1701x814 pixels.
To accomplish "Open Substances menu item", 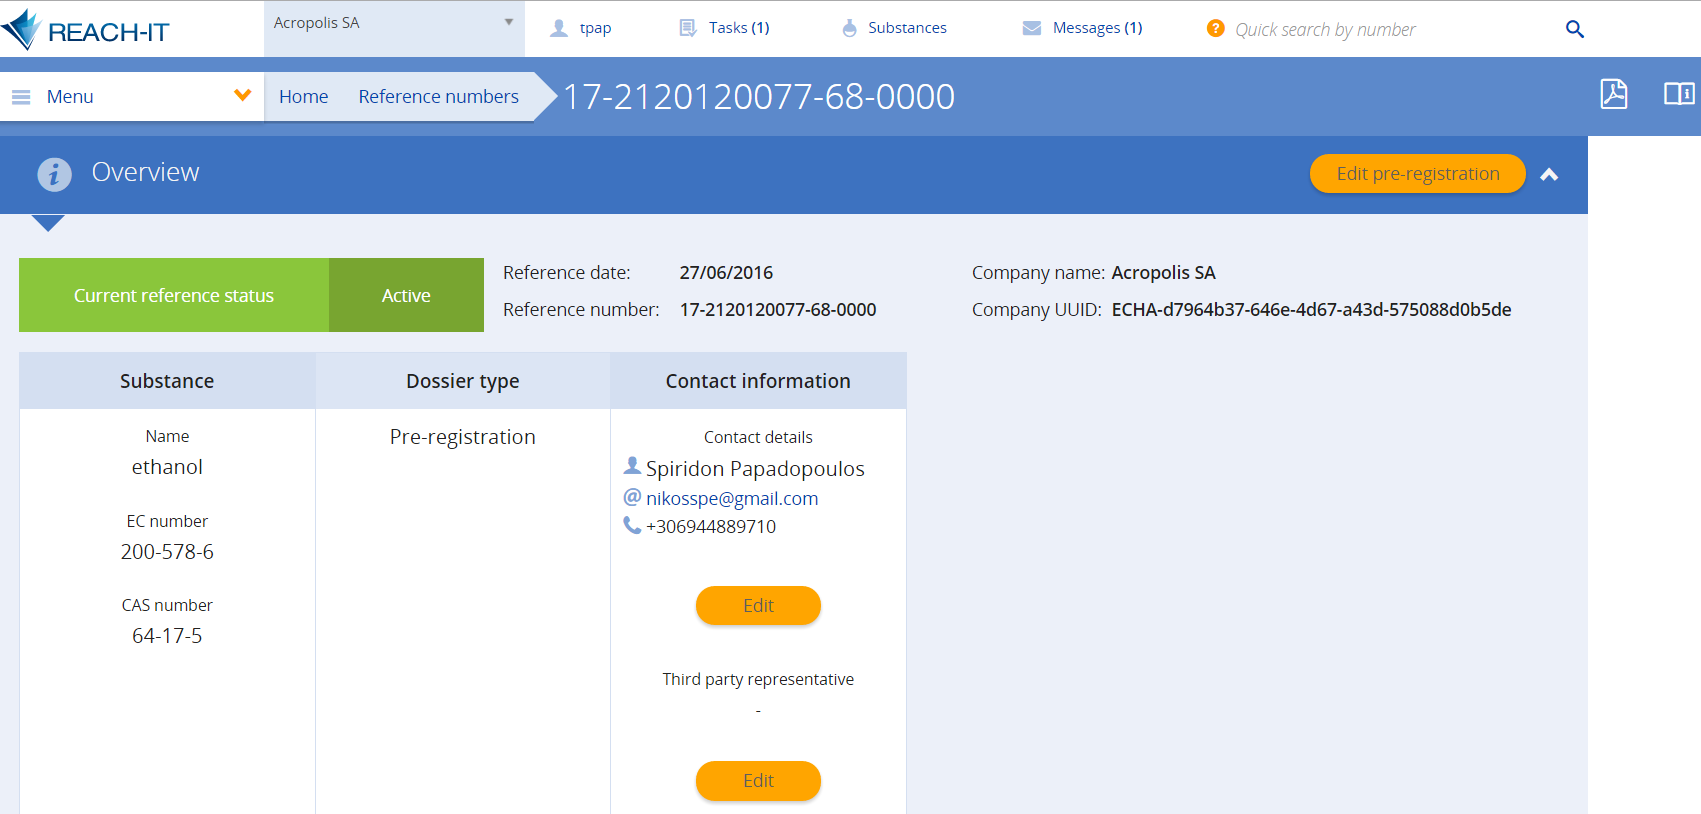I will click(907, 28).
